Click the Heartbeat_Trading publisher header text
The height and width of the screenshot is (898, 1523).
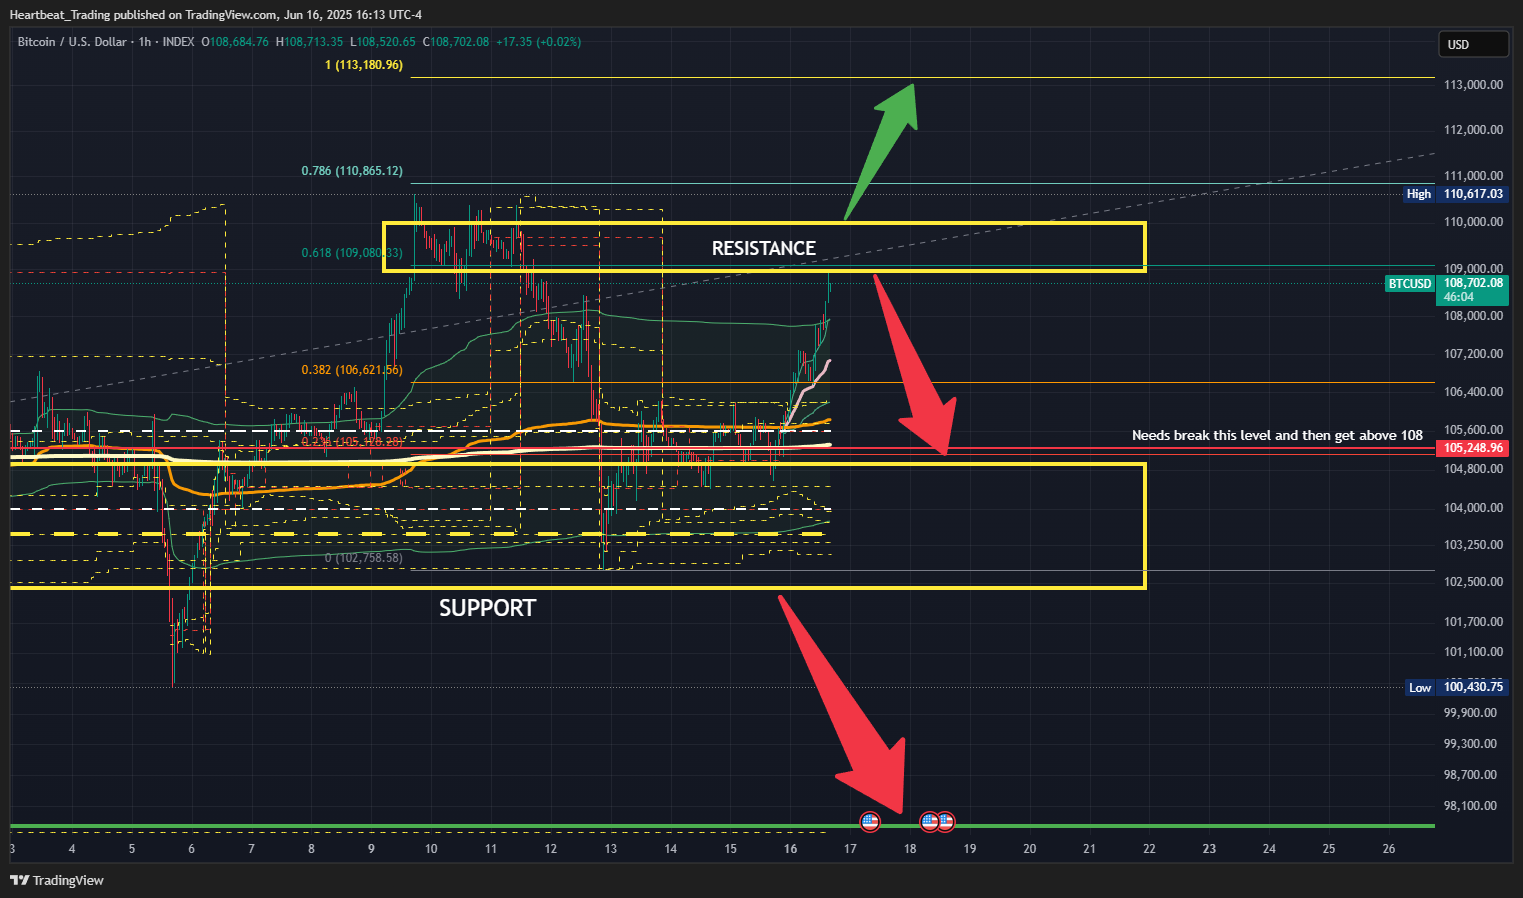tap(215, 14)
